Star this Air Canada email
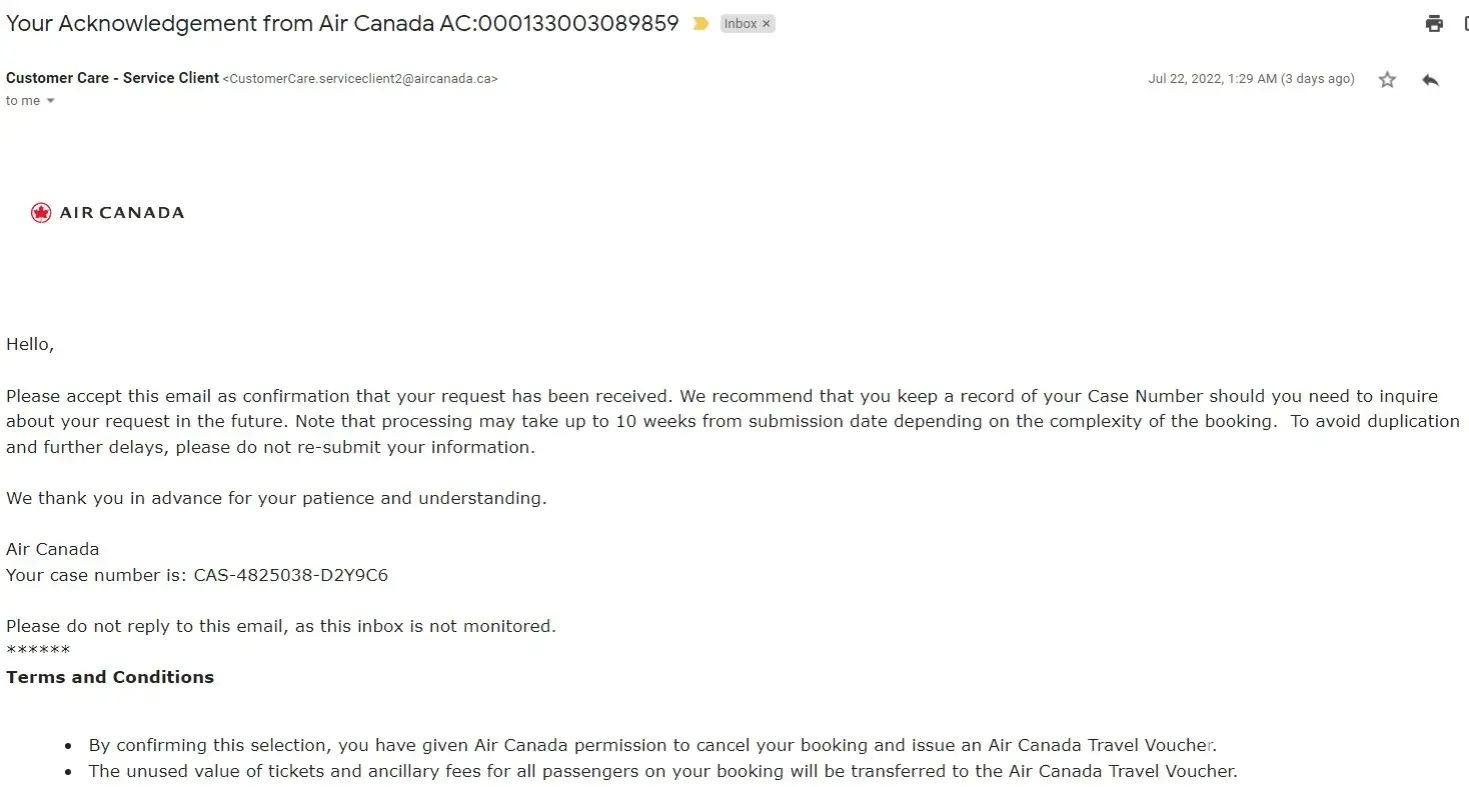Viewport: 1469px width, 787px height. pos(1387,80)
